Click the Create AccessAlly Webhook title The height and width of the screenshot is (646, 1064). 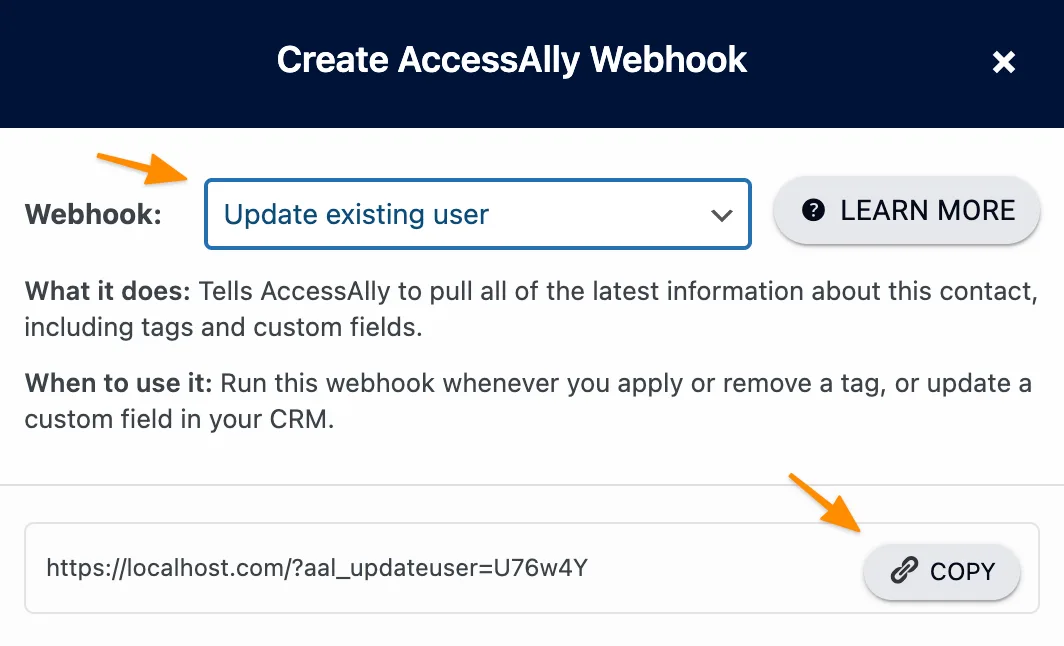pos(512,60)
